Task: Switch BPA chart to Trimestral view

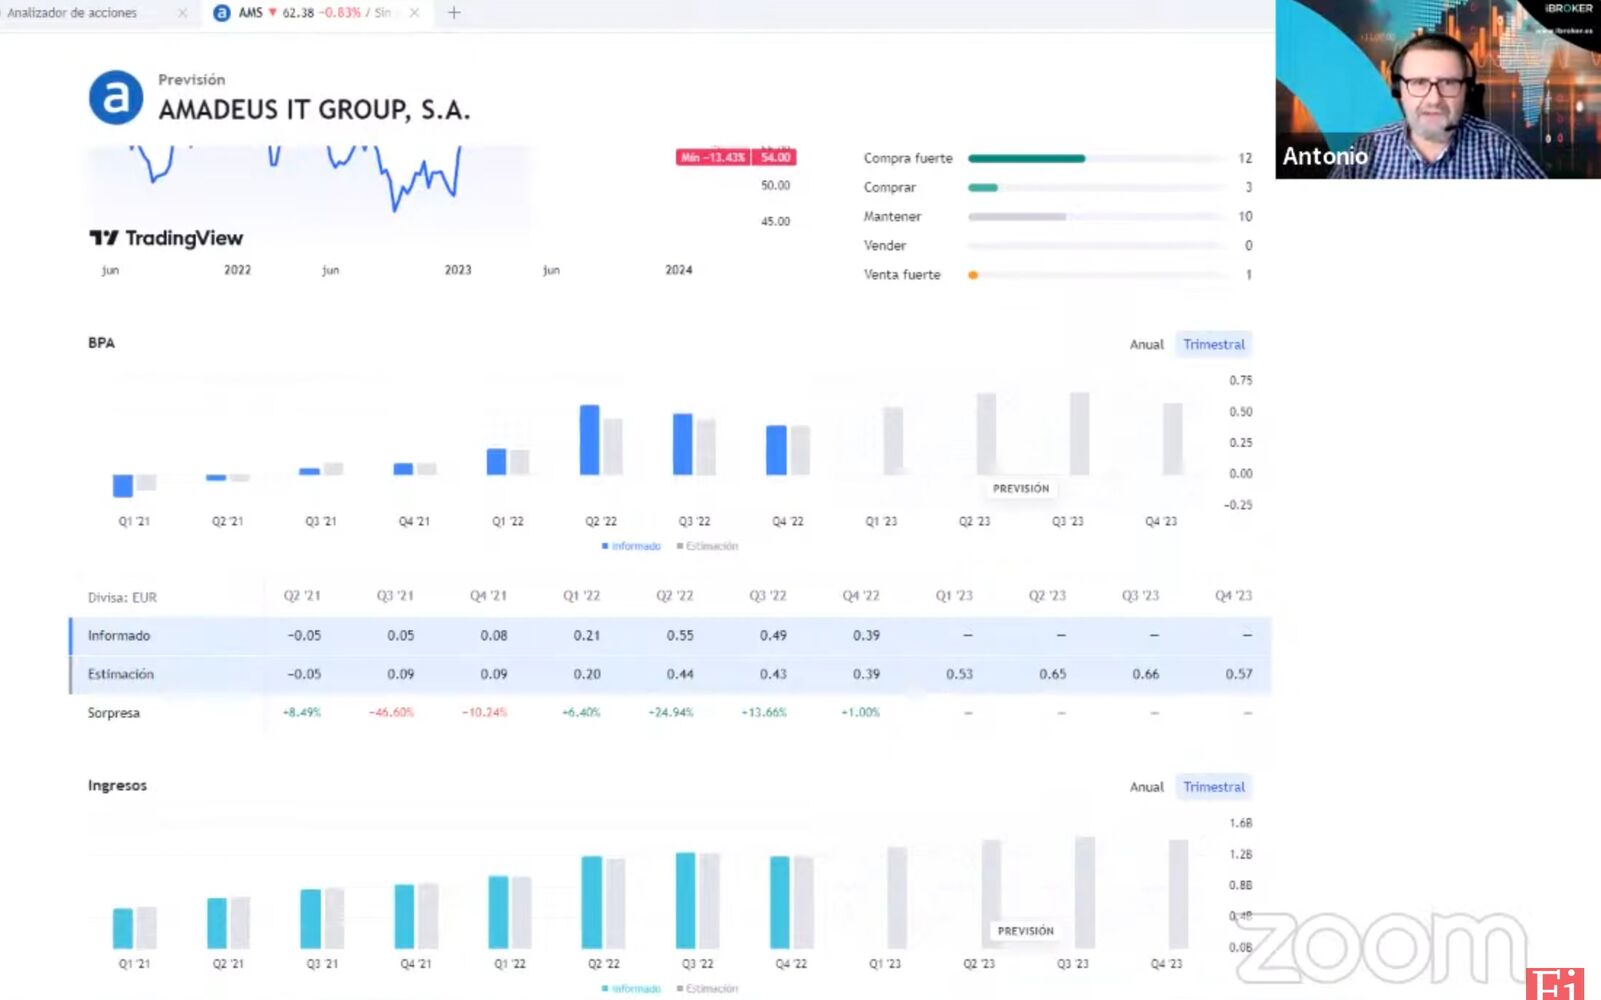Action: coord(1214,344)
